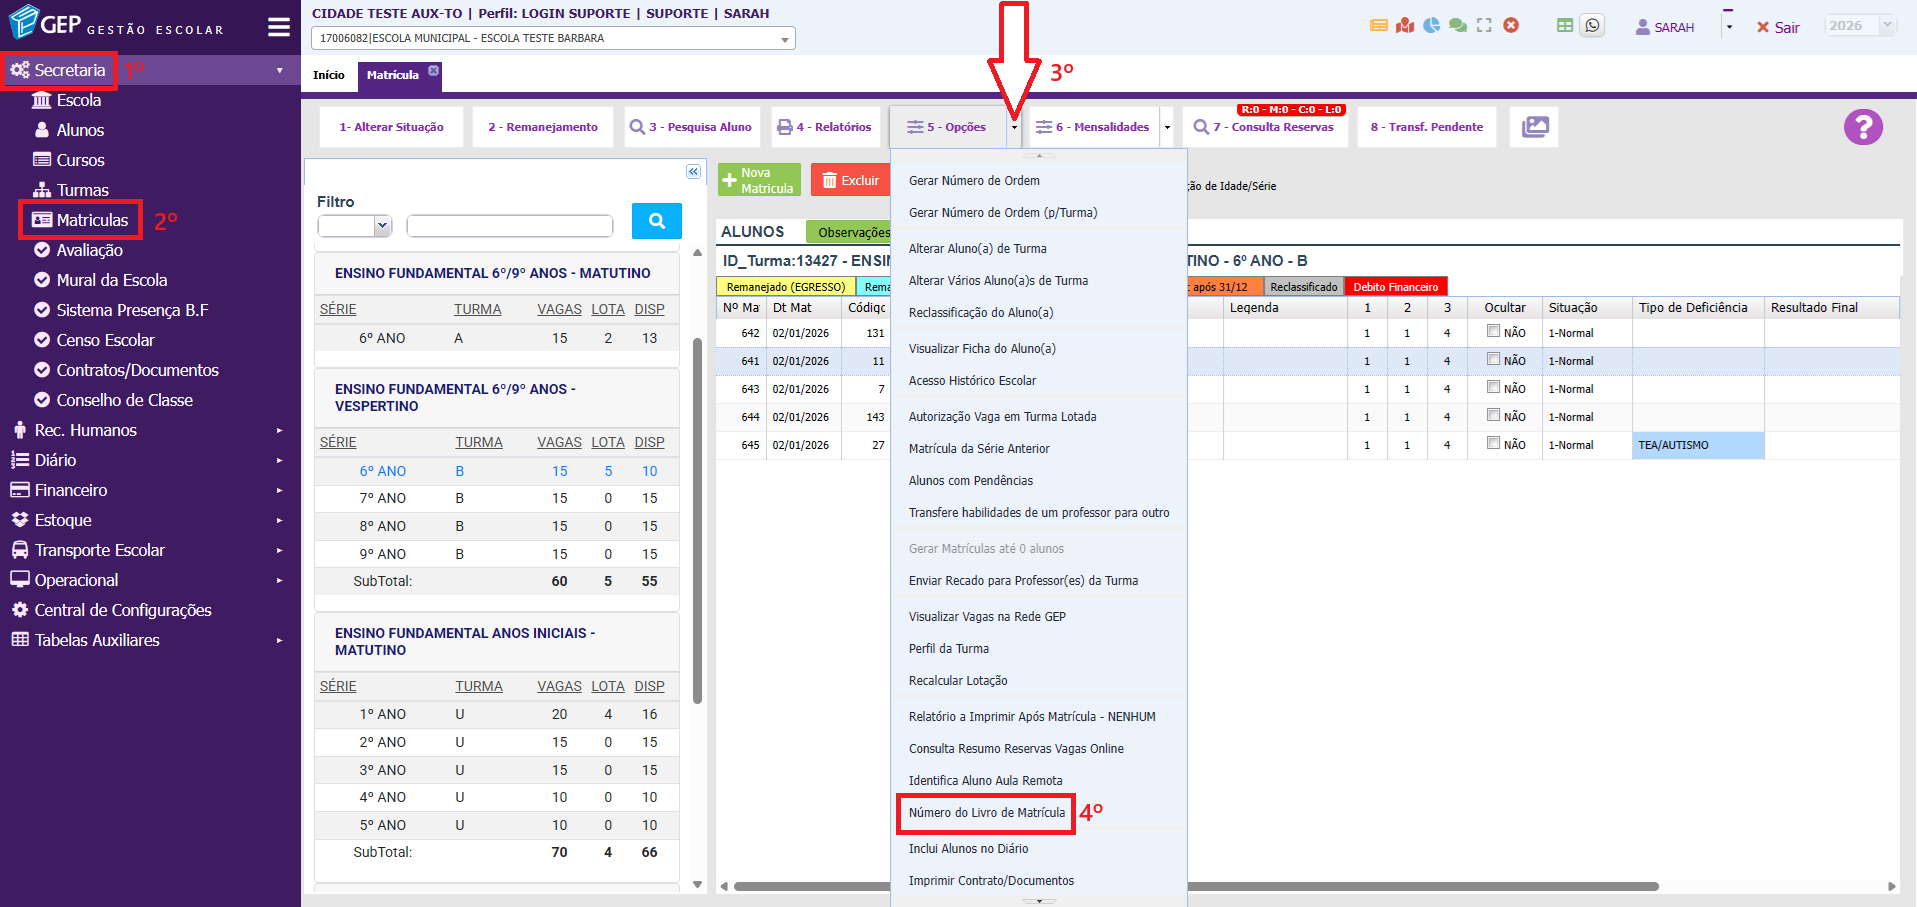The image size is (1917, 907).
Task: Click the purple help question mark icon
Action: coord(1863,127)
